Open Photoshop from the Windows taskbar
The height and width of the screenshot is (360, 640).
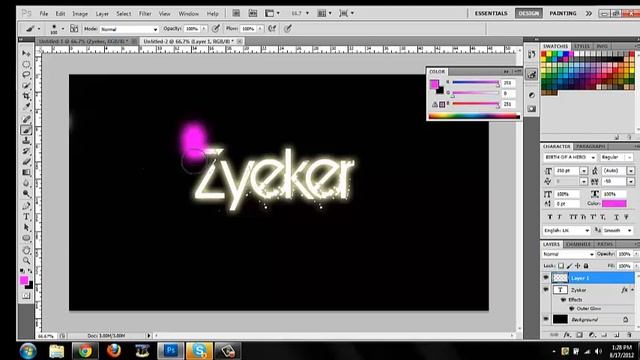tap(170, 351)
